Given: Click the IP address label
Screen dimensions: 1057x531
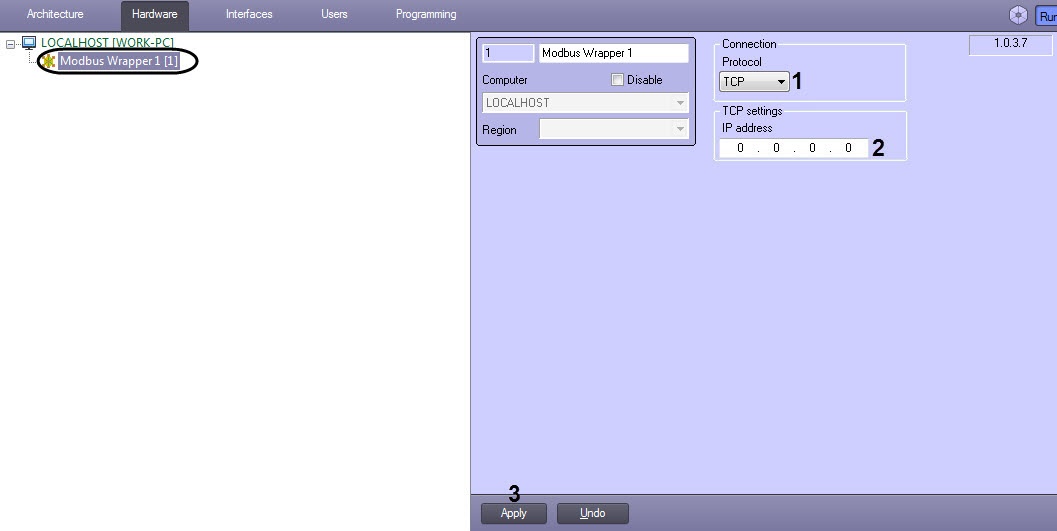Looking at the screenshot, I should point(747,127).
